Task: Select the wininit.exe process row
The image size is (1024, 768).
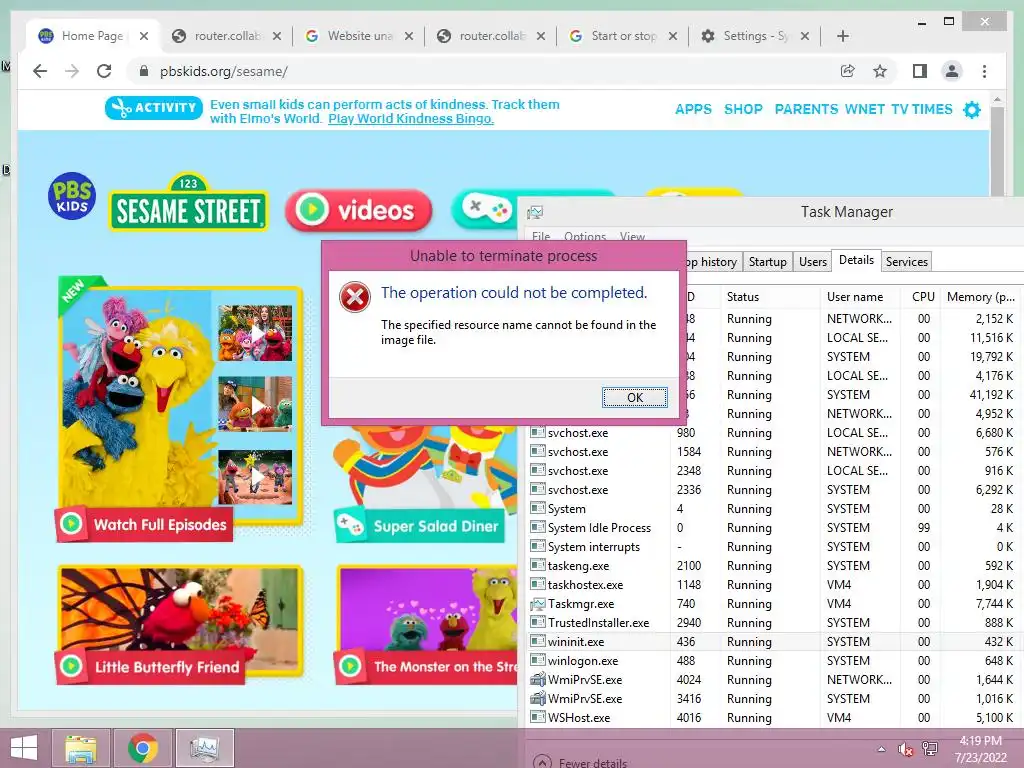Action: pos(775,642)
